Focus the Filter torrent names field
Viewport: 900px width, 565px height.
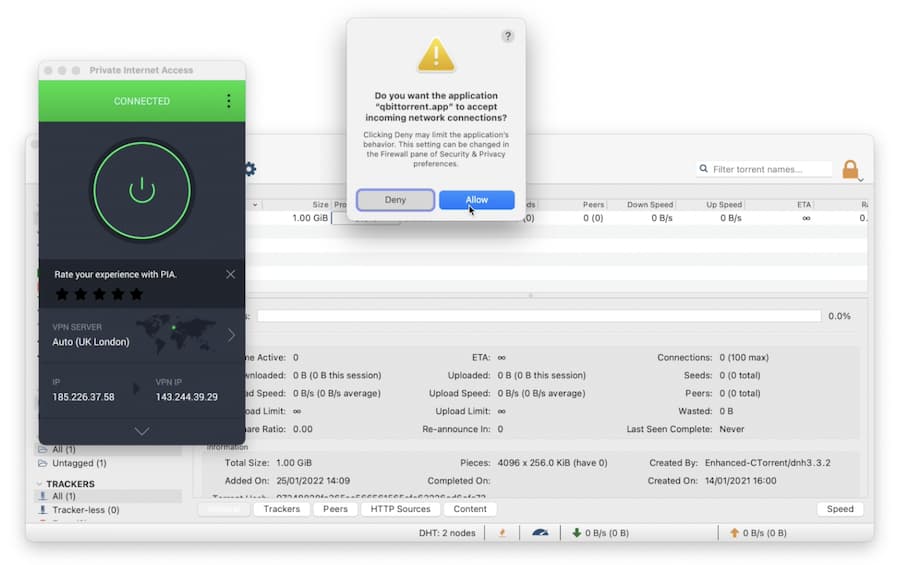point(765,169)
